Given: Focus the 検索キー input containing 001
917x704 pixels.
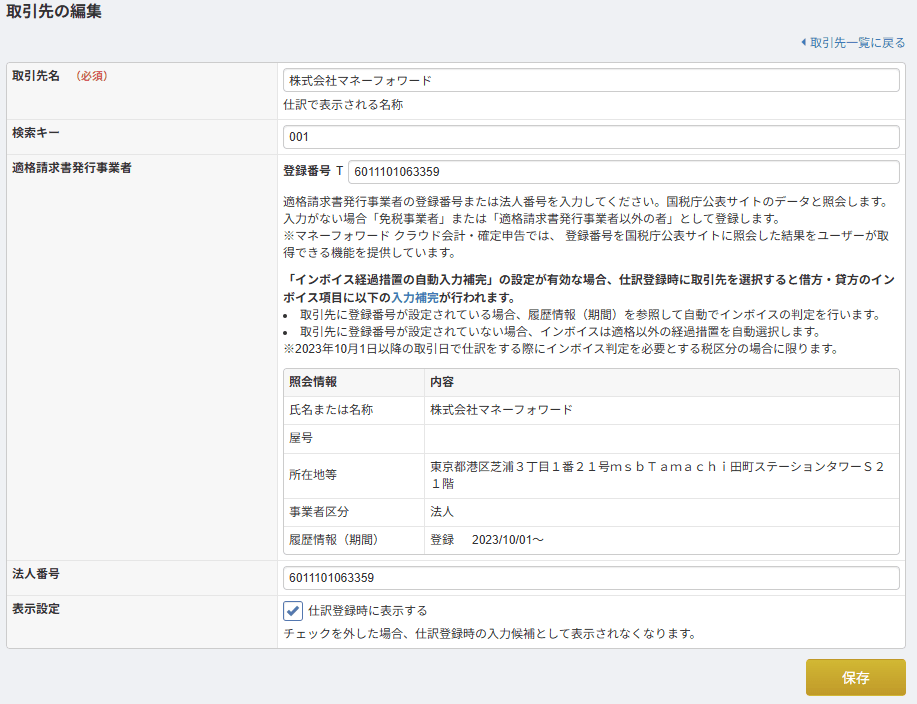Looking at the screenshot, I should tap(591, 137).
